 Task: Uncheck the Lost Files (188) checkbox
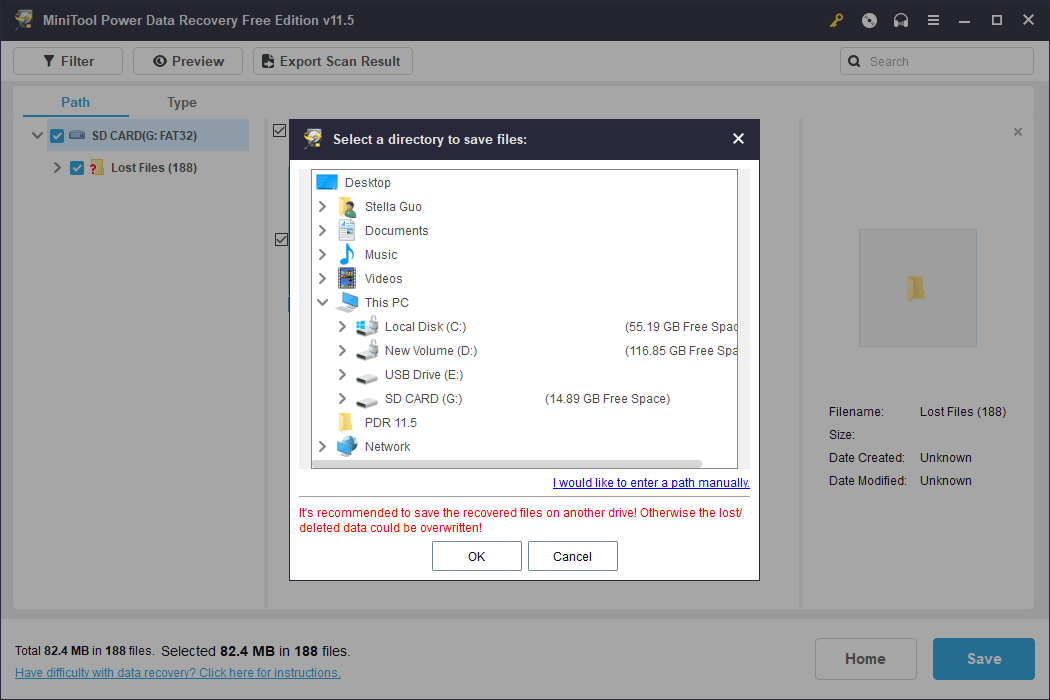tap(77, 167)
